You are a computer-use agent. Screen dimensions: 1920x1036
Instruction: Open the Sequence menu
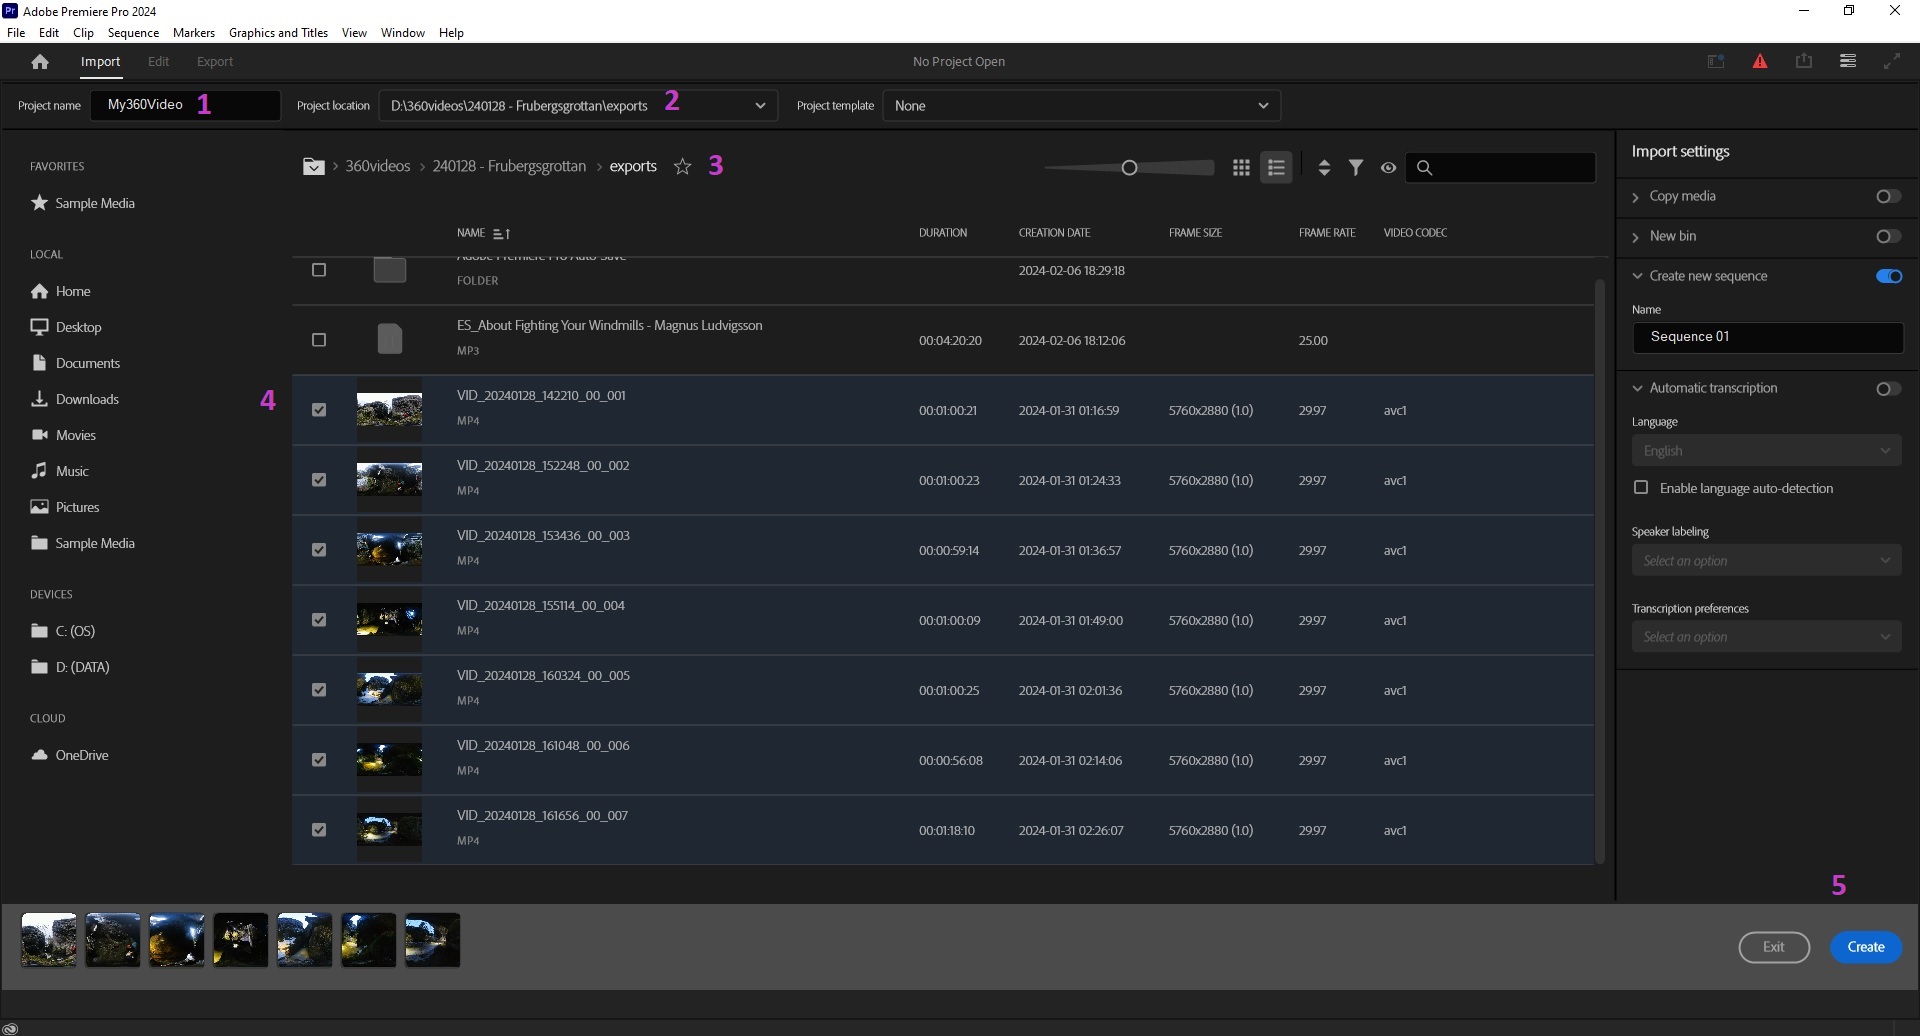133,33
